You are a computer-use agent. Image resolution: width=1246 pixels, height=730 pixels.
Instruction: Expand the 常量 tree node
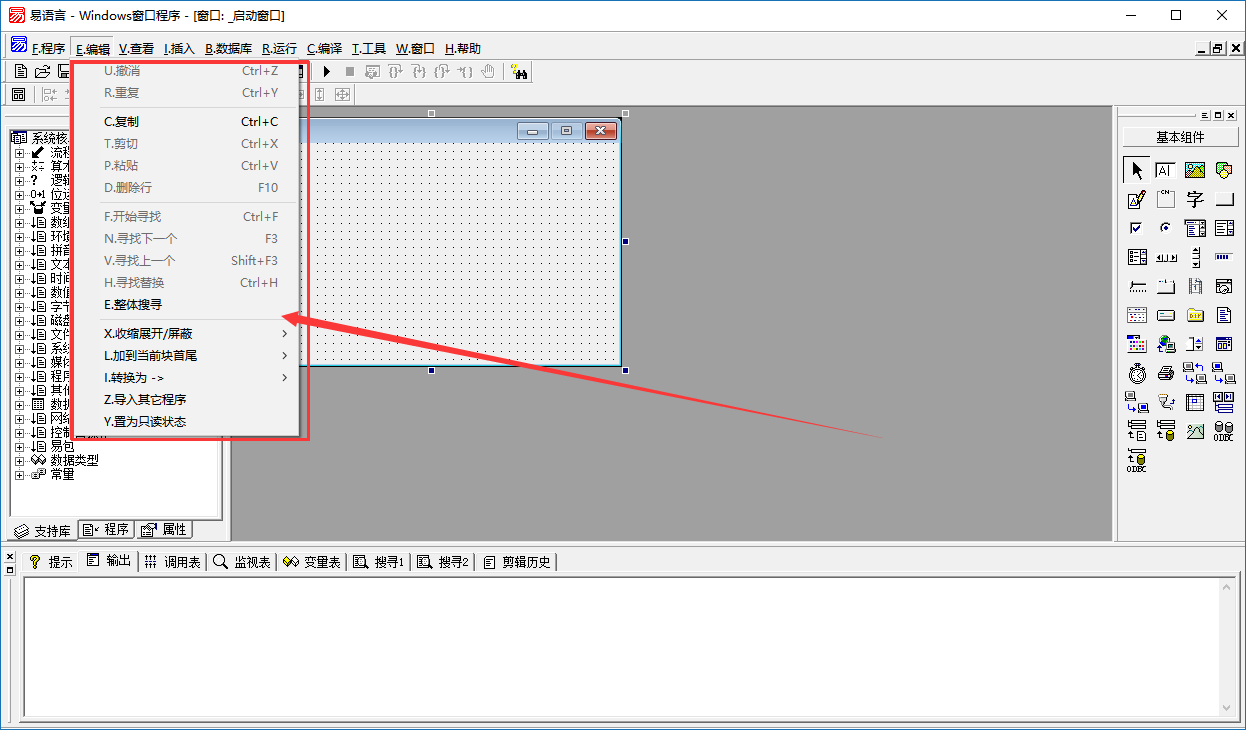[x=19, y=474]
